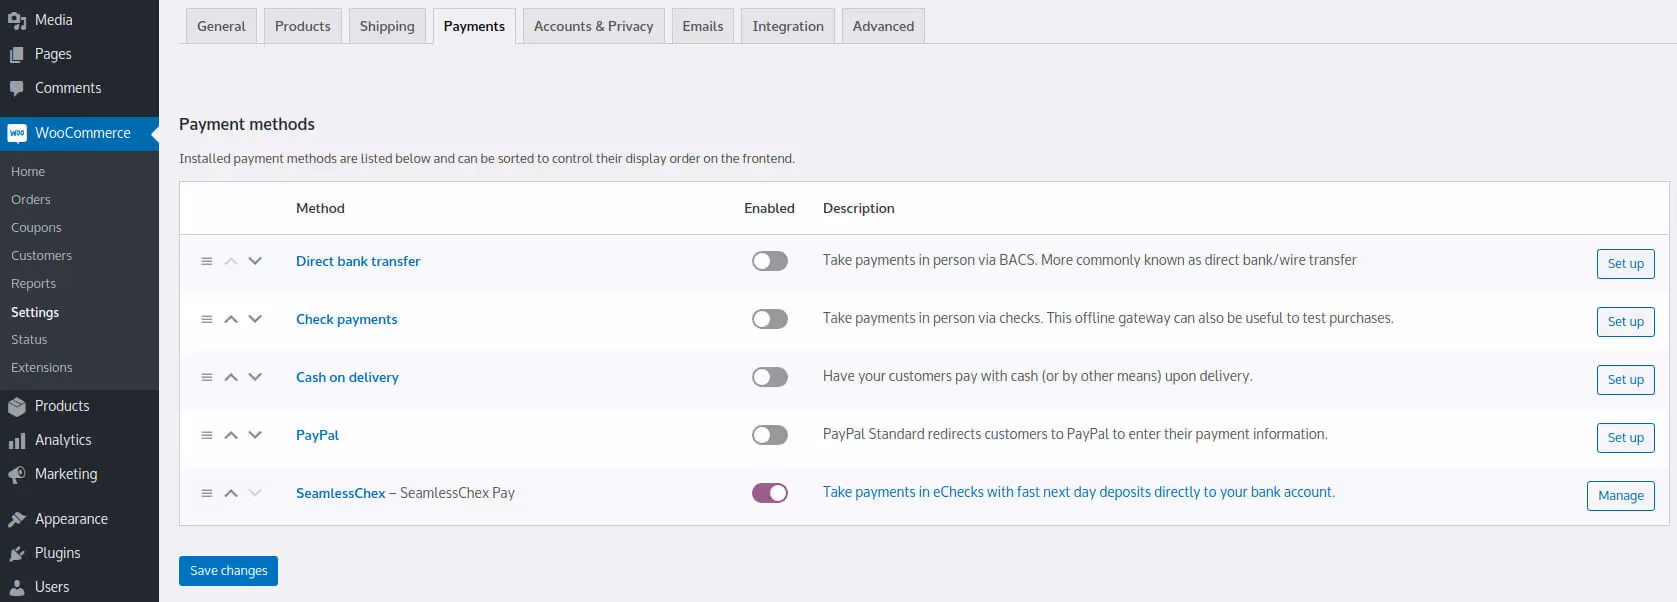Image resolution: width=1677 pixels, height=602 pixels.
Task: Switch to the Emails tab
Action: [703, 26]
